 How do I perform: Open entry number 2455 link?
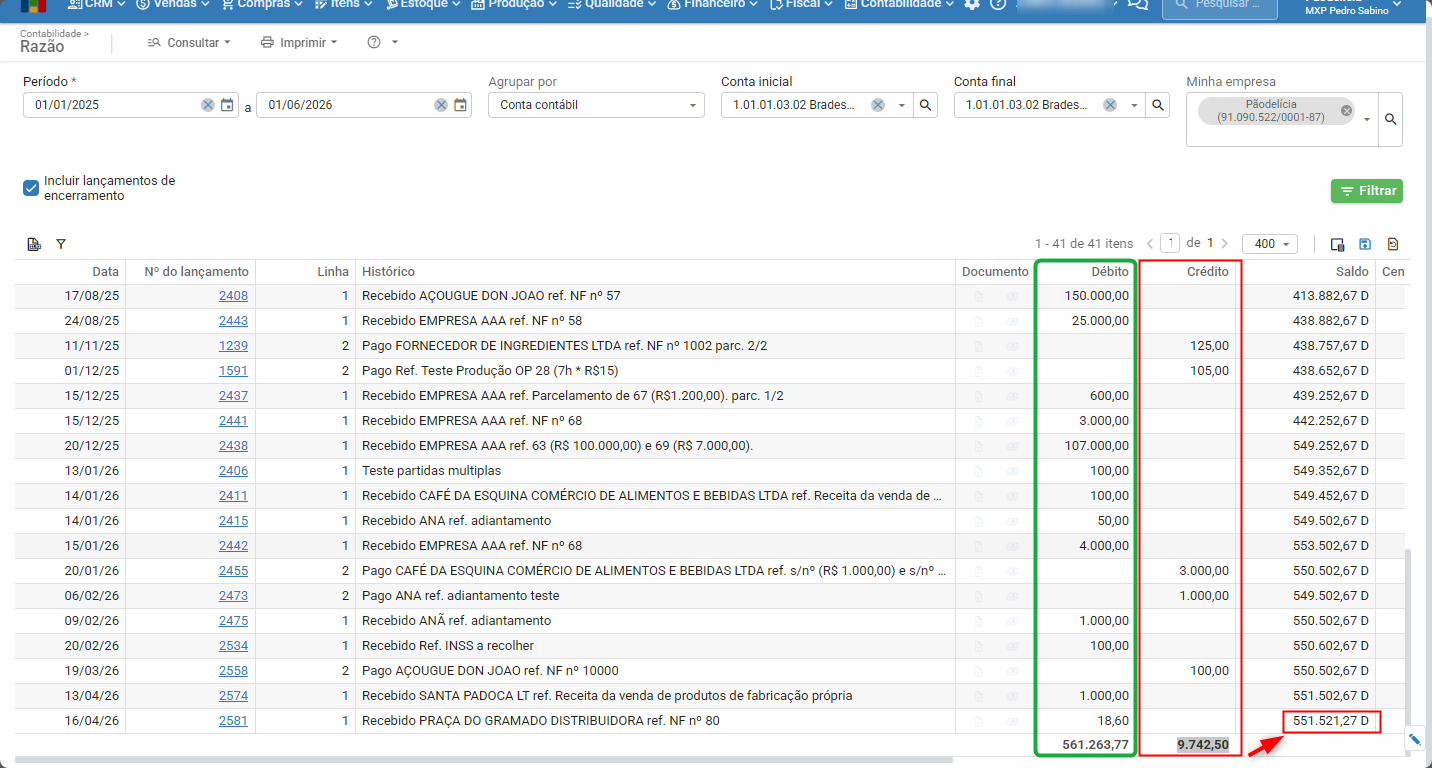click(x=233, y=571)
